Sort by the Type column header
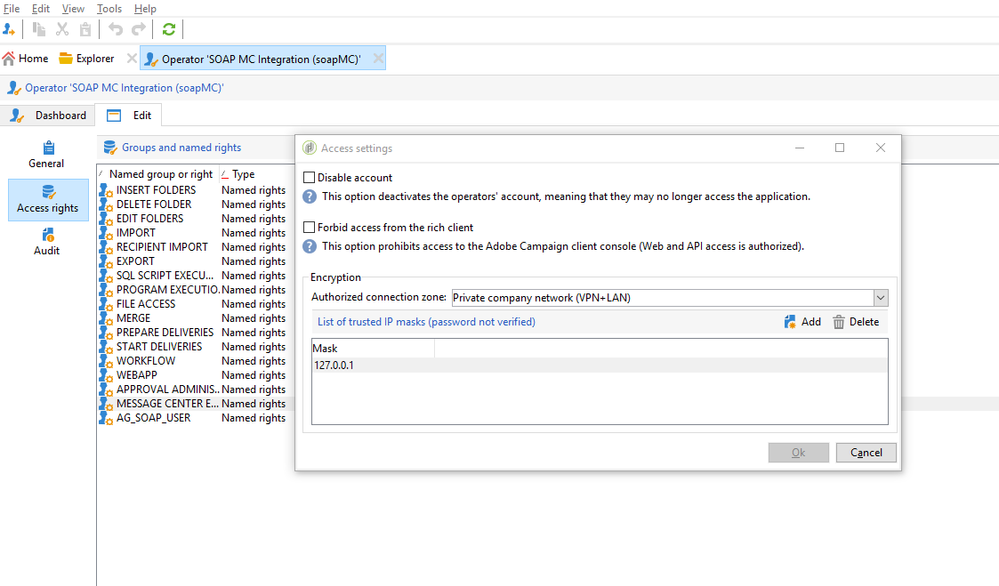This screenshot has width=999, height=586. [x=243, y=174]
